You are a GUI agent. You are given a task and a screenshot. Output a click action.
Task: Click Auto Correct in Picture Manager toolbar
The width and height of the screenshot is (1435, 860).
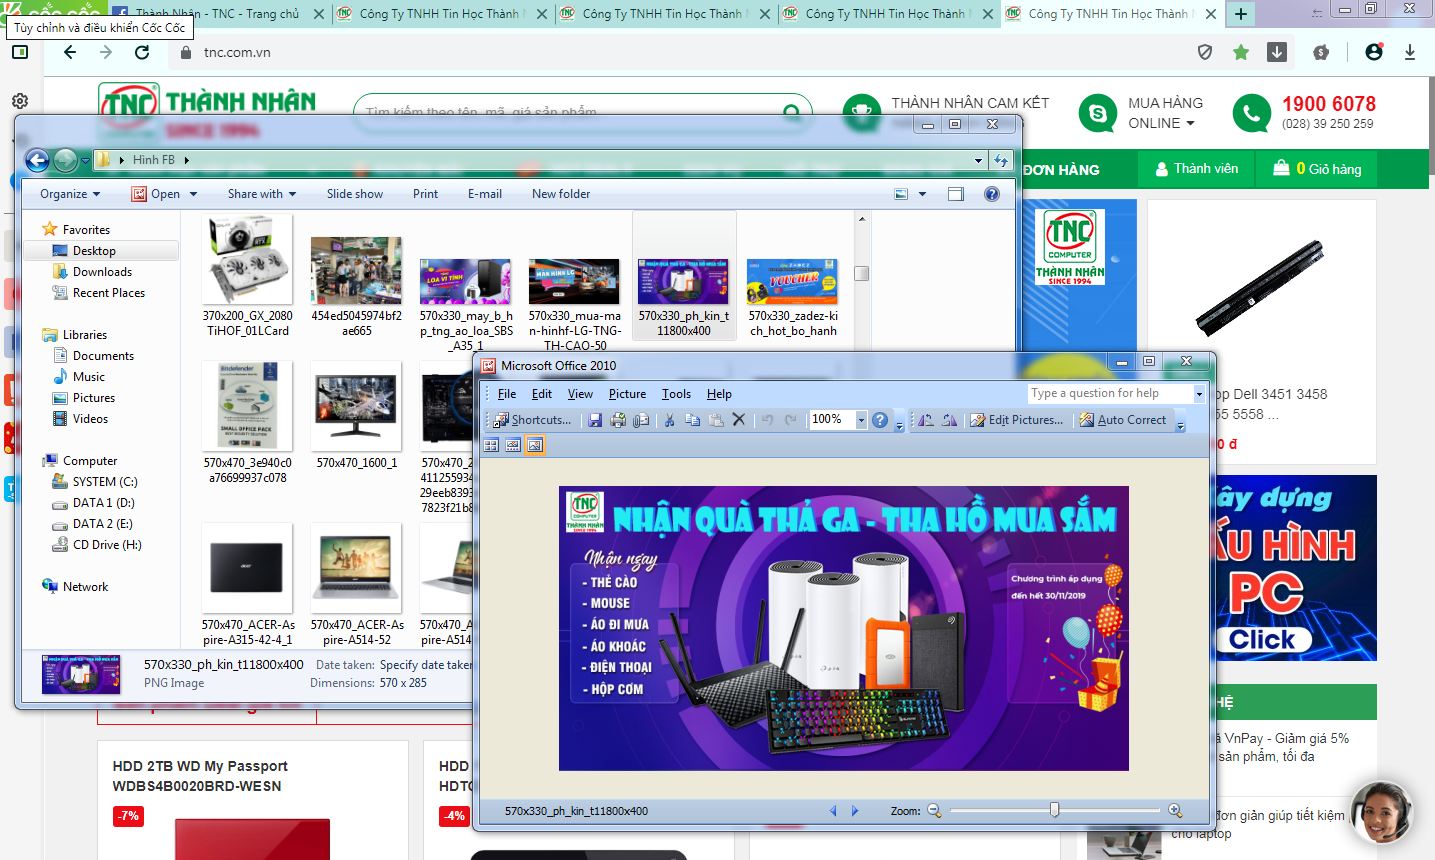click(1123, 420)
